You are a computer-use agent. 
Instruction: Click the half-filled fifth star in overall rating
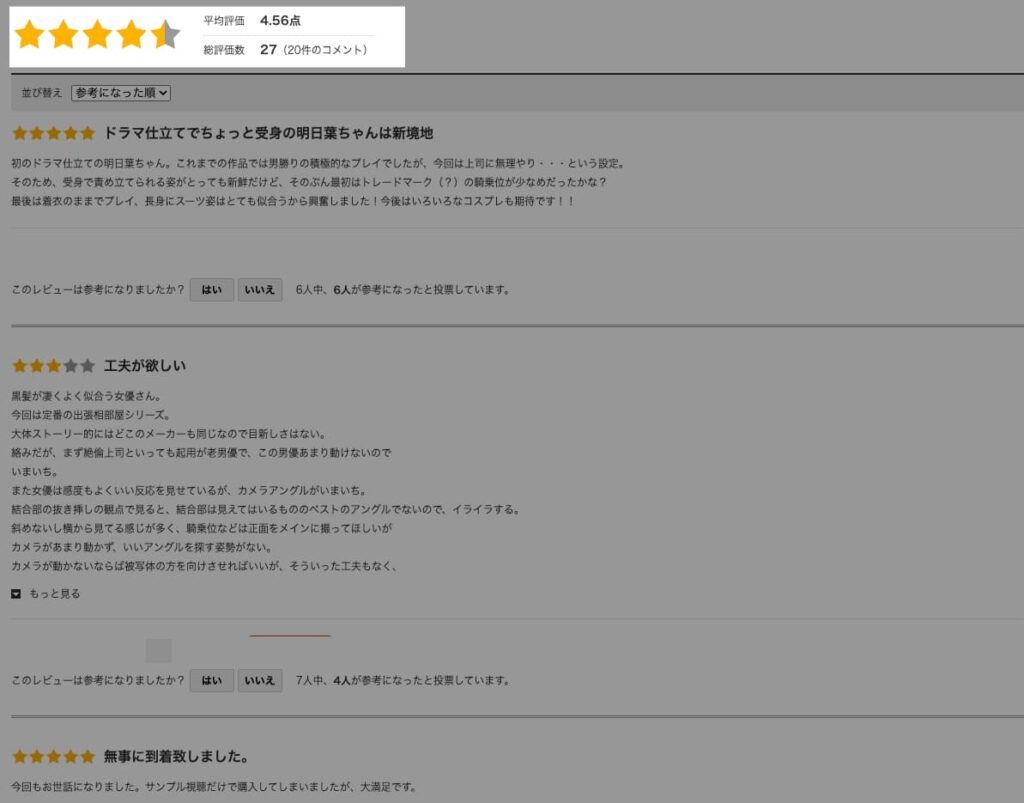coord(165,35)
